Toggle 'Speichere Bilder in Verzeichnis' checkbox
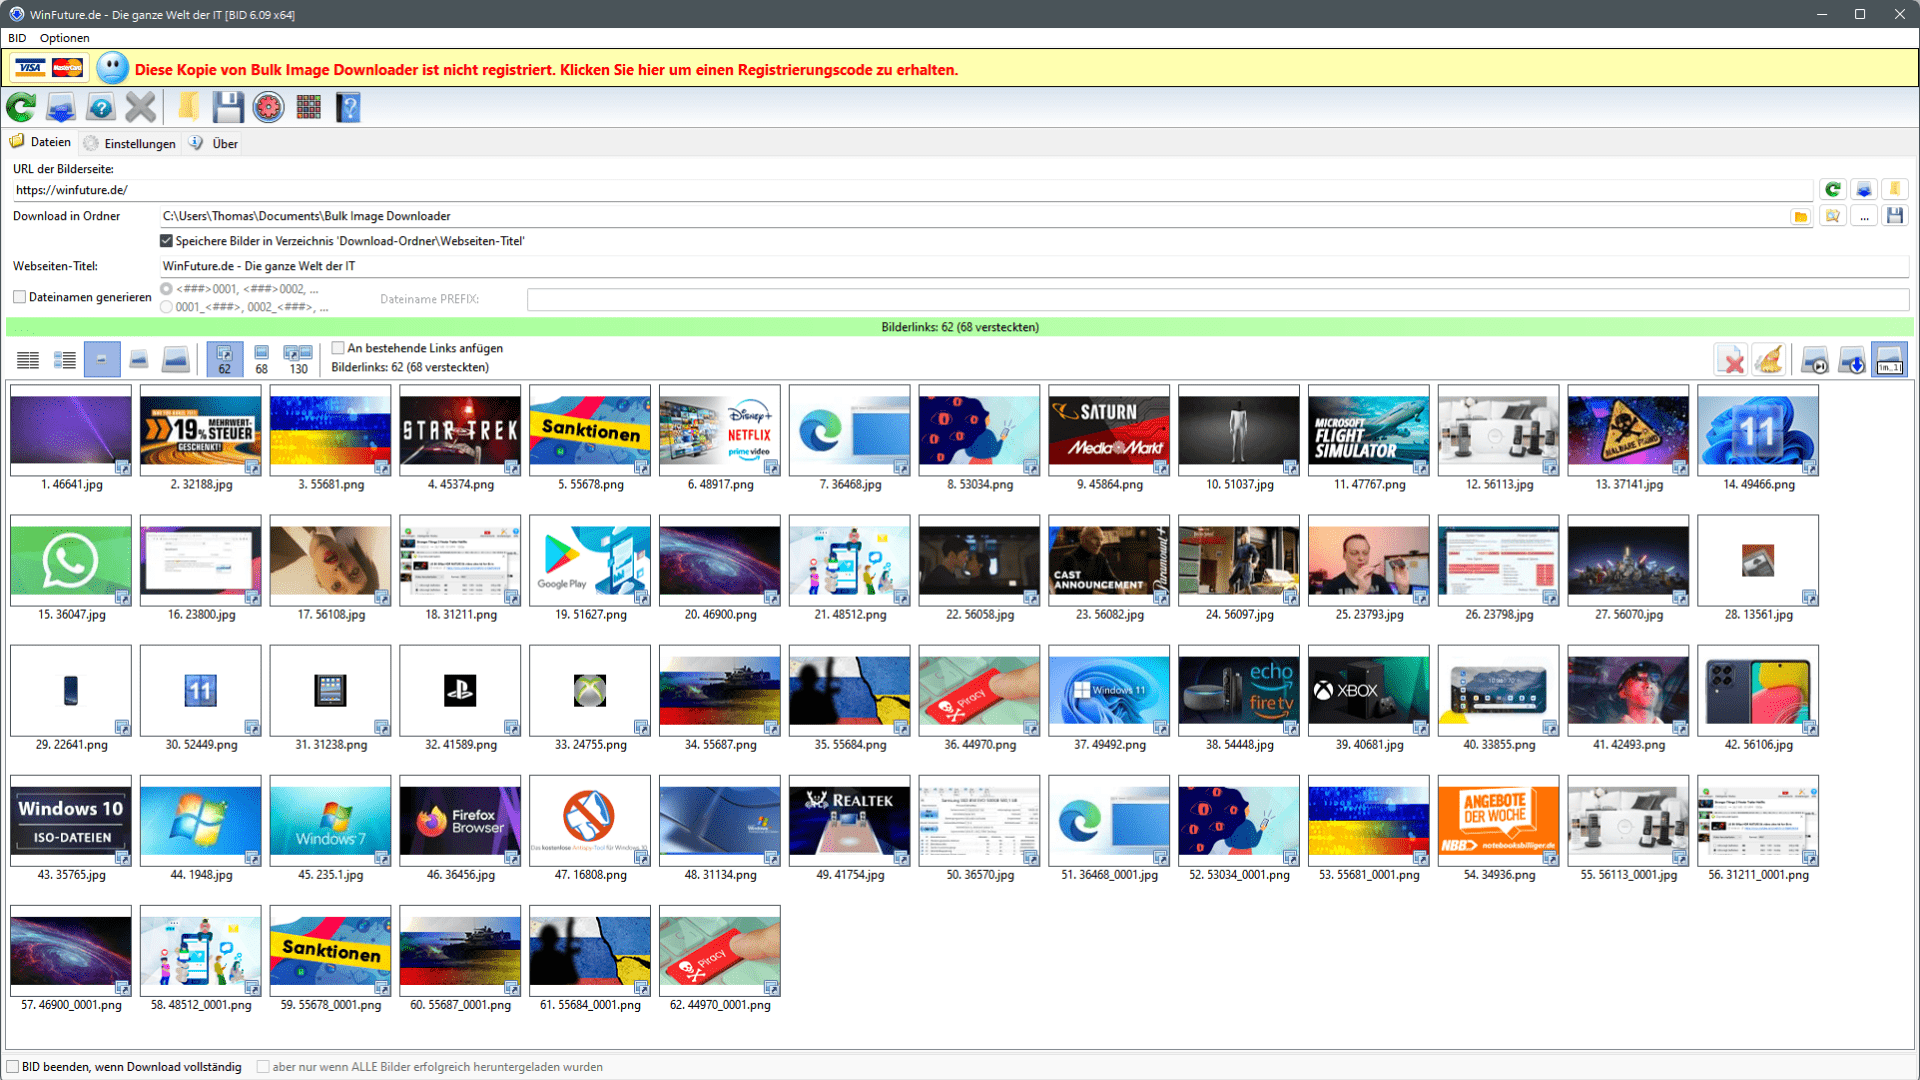 pyautogui.click(x=166, y=241)
